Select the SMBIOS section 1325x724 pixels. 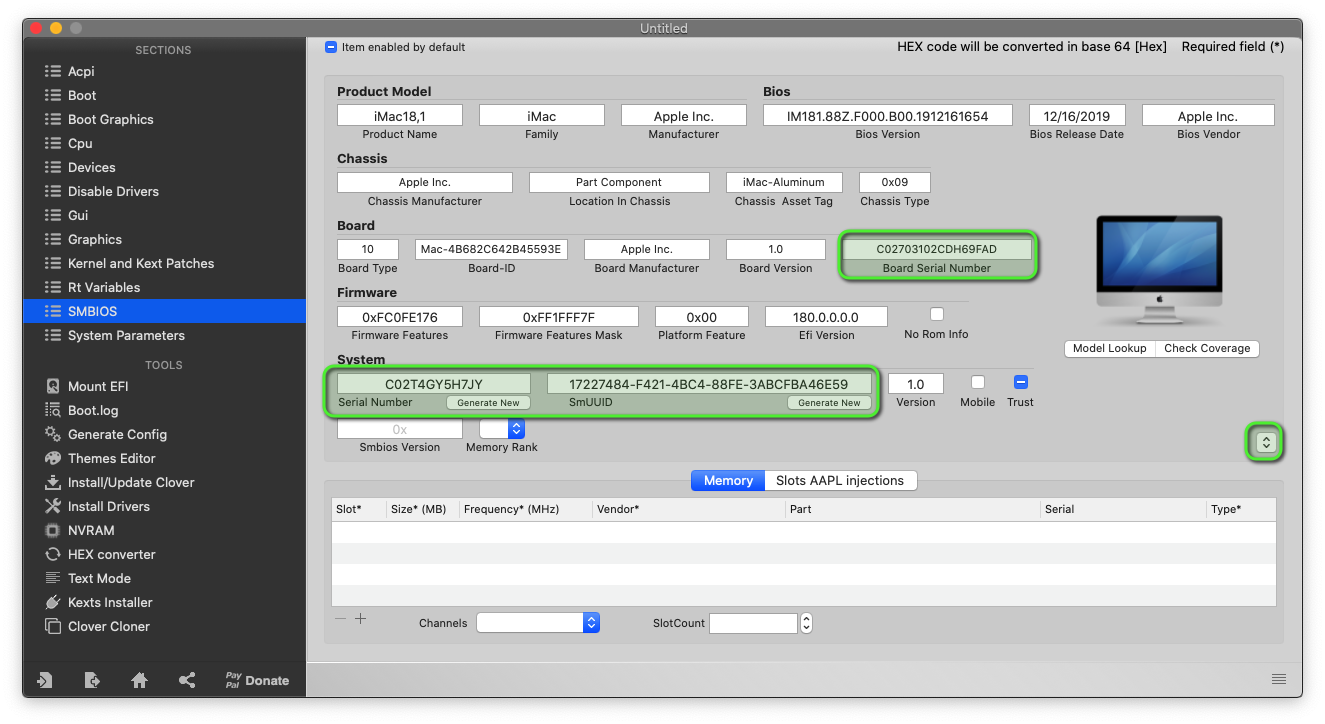coord(166,311)
